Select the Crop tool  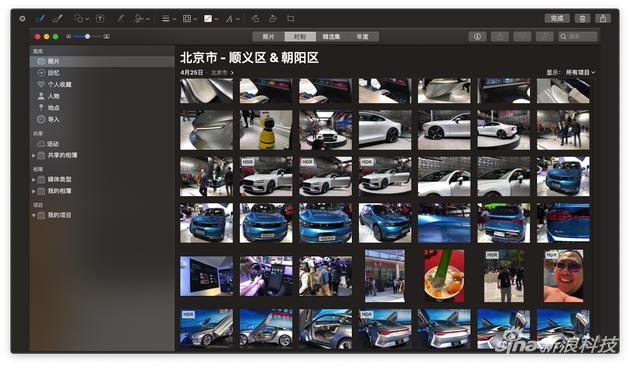290,18
